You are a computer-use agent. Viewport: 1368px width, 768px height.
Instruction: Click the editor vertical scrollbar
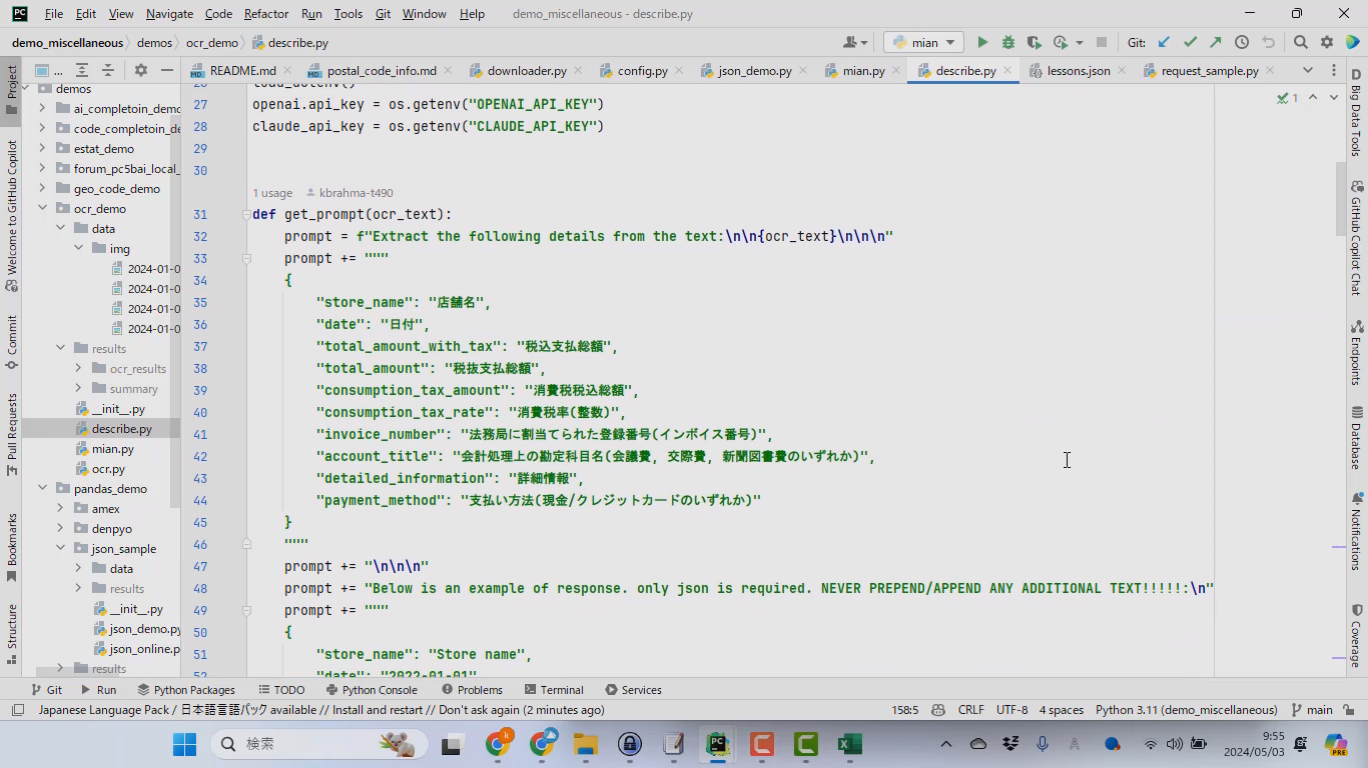[1341, 200]
